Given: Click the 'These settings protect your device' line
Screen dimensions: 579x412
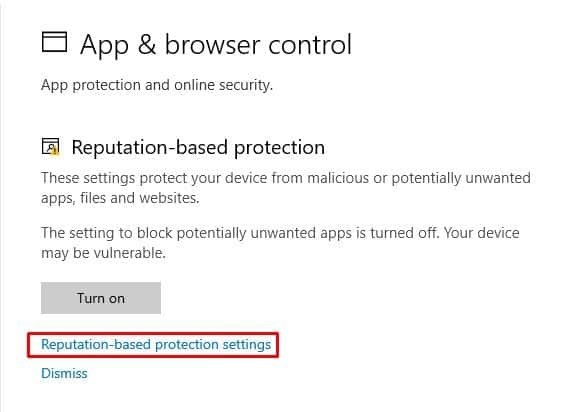Looking at the screenshot, I should pos(286,178).
